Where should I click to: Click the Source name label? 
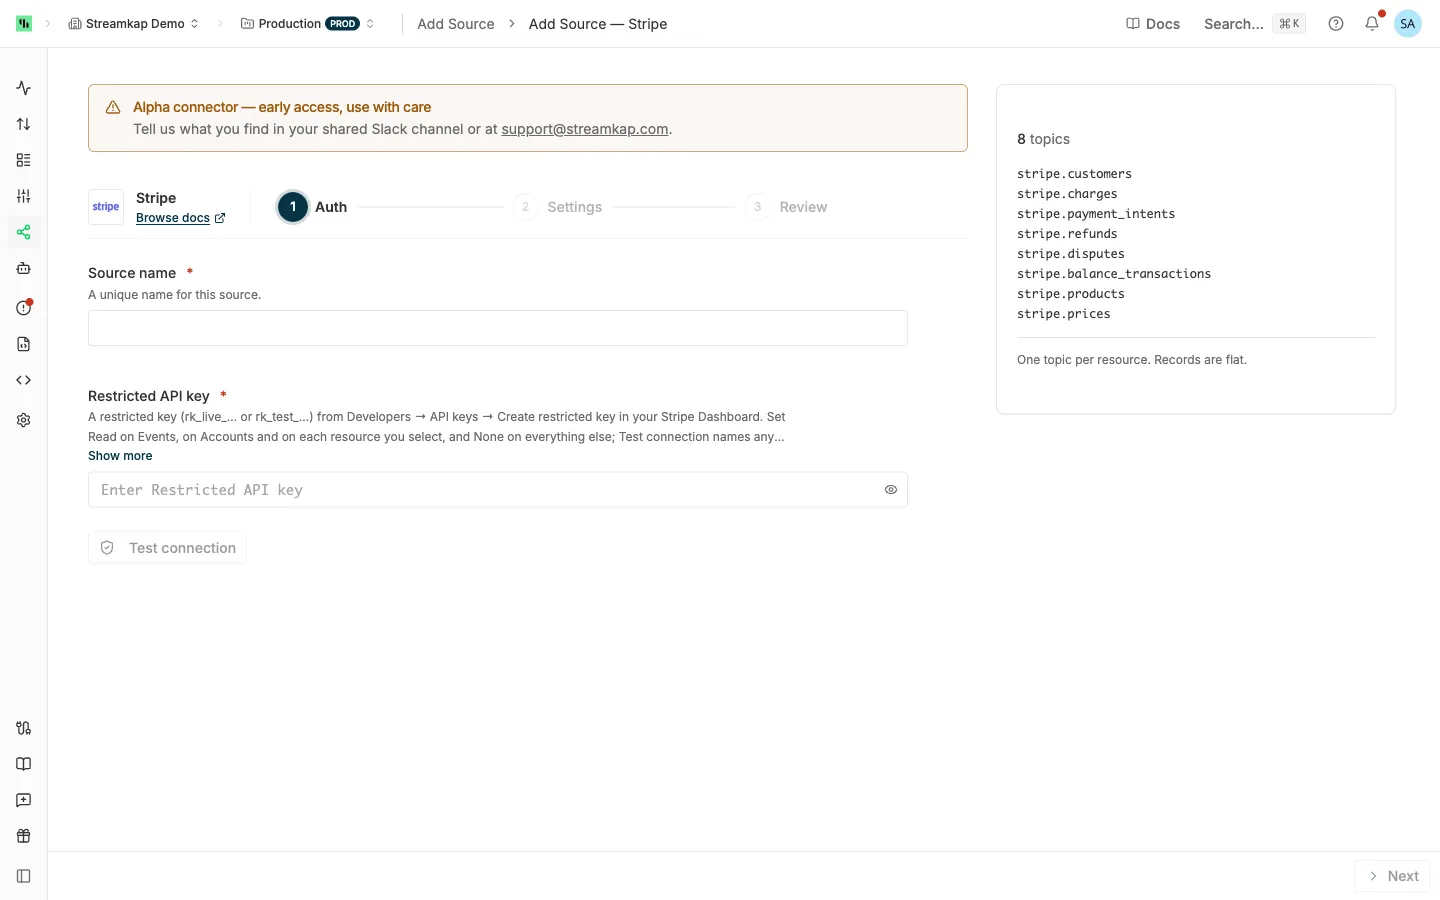tap(132, 273)
